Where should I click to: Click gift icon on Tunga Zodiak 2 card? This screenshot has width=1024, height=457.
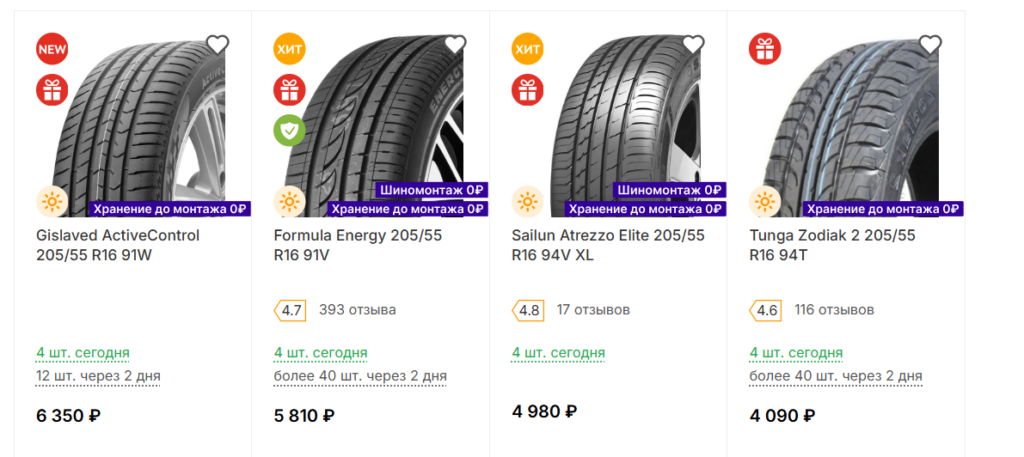765,49
